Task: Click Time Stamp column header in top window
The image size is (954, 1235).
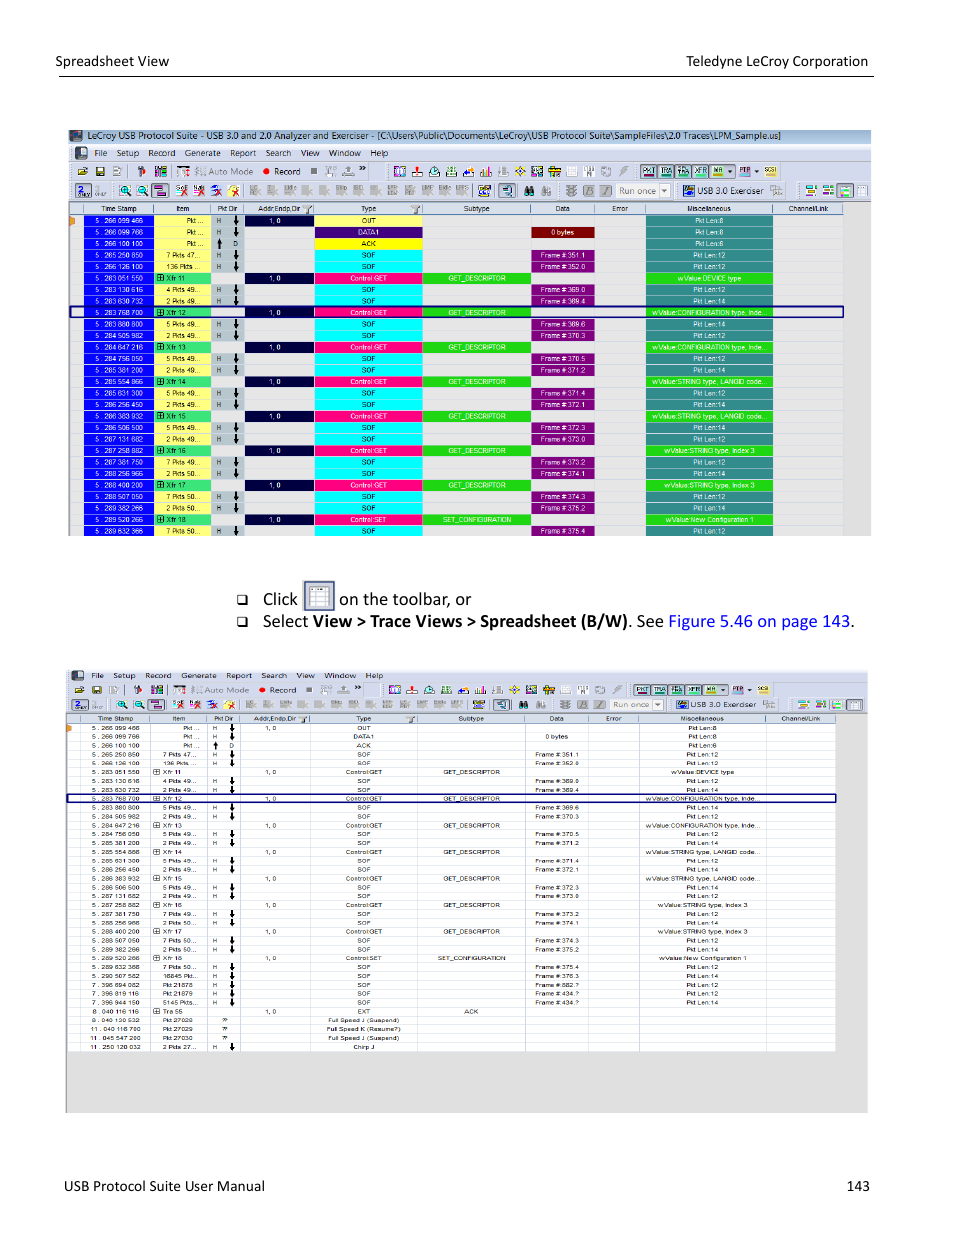Action: click(x=118, y=209)
